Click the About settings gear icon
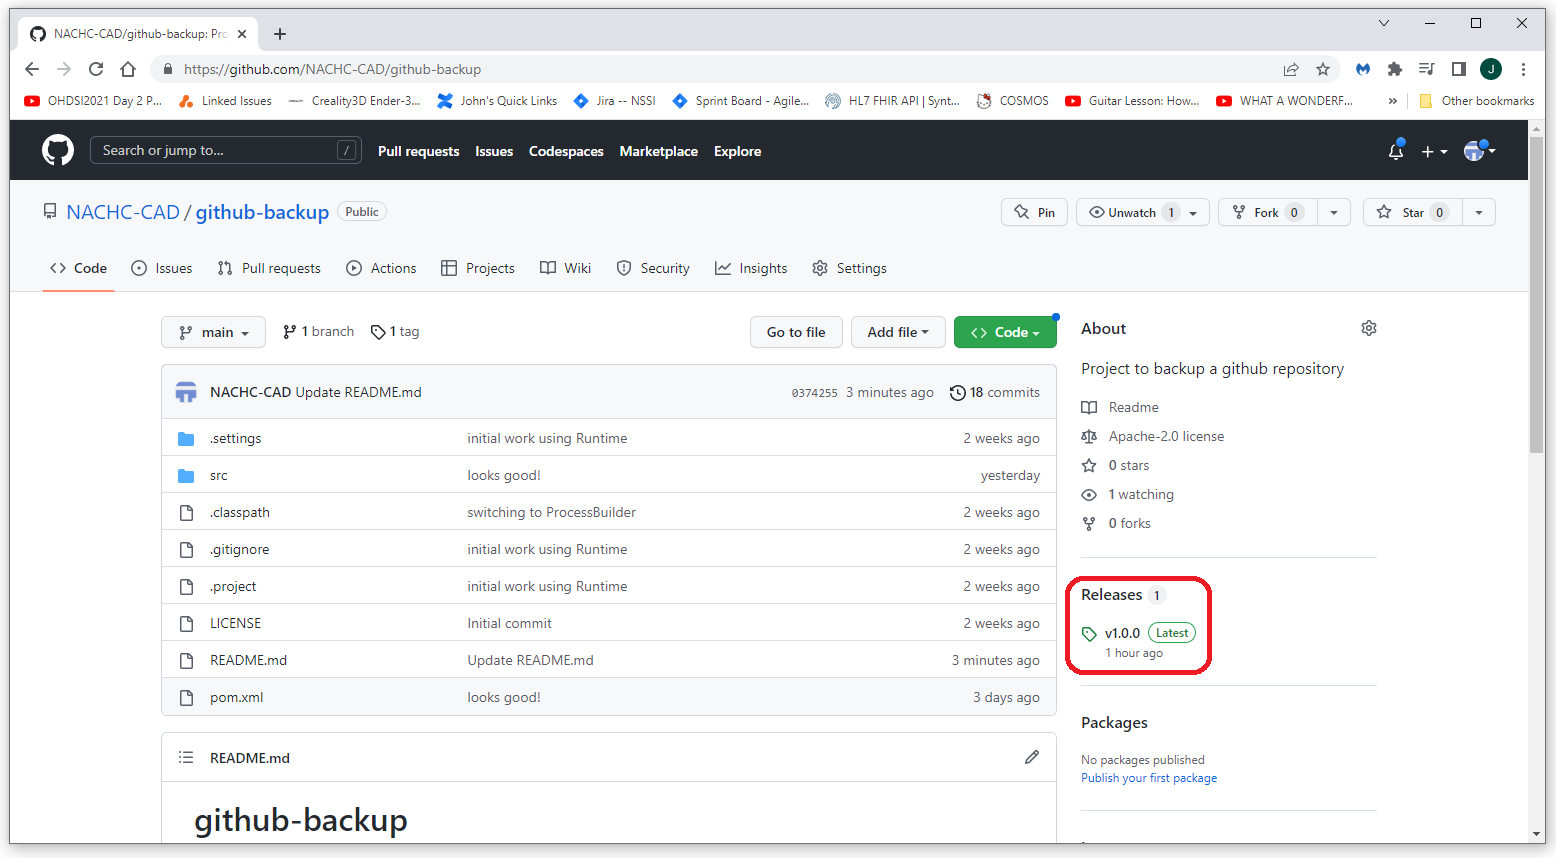This screenshot has width=1556, height=858. coord(1369,328)
